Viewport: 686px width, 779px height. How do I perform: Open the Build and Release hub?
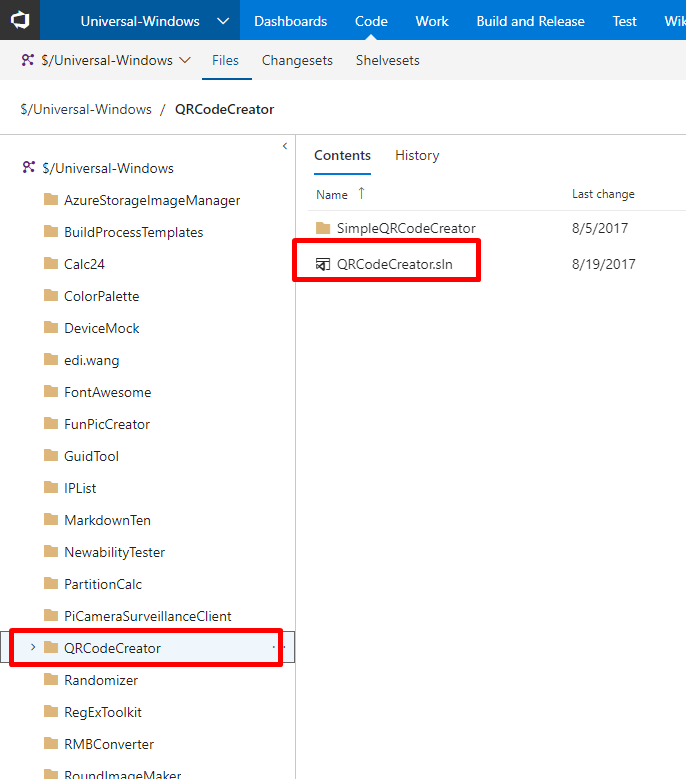coord(531,21)
